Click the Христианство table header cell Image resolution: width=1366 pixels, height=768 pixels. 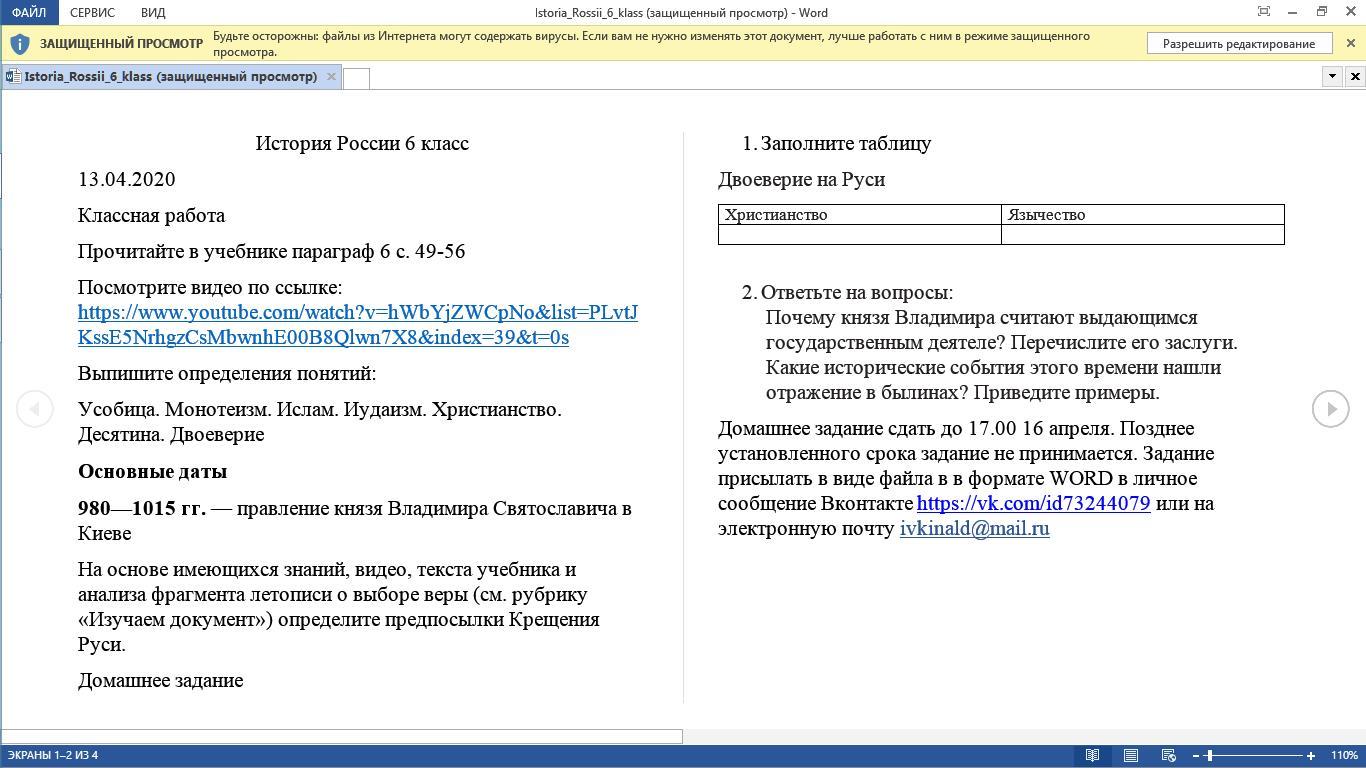(x=860, y=214)
